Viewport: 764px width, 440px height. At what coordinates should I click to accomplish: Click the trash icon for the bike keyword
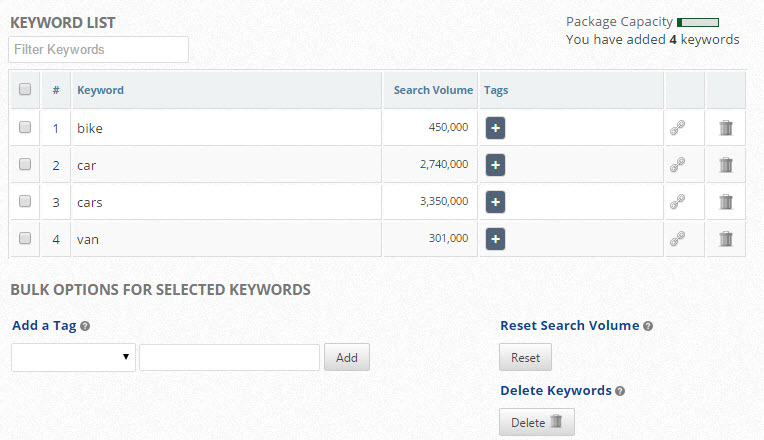click(726, 128)
